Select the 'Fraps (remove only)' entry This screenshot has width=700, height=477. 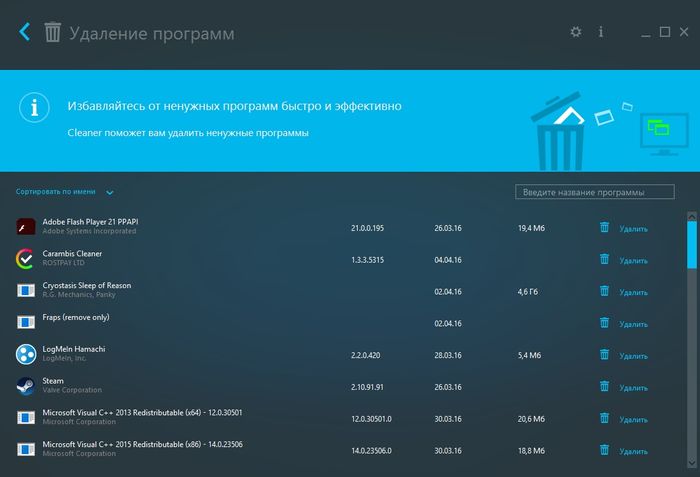(x=76, y=317)
